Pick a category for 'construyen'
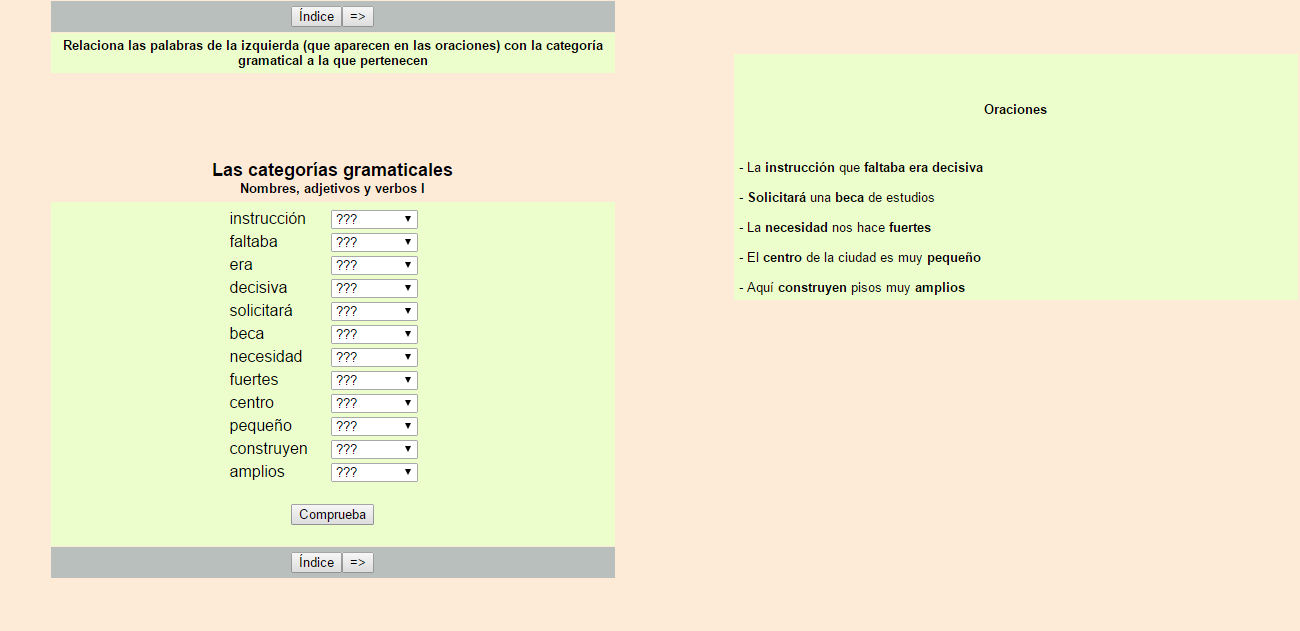The image size is (1300, 631). tap(374, 449)
